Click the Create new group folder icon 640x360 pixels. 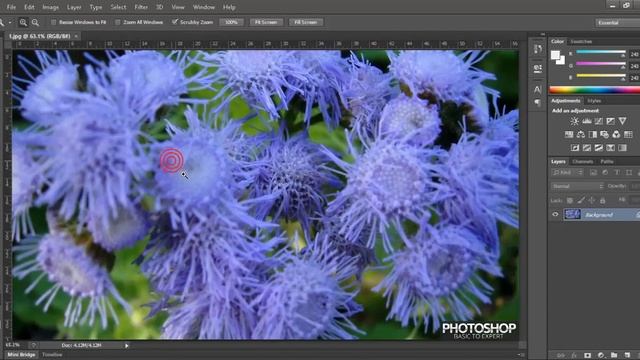click(614, 356)
